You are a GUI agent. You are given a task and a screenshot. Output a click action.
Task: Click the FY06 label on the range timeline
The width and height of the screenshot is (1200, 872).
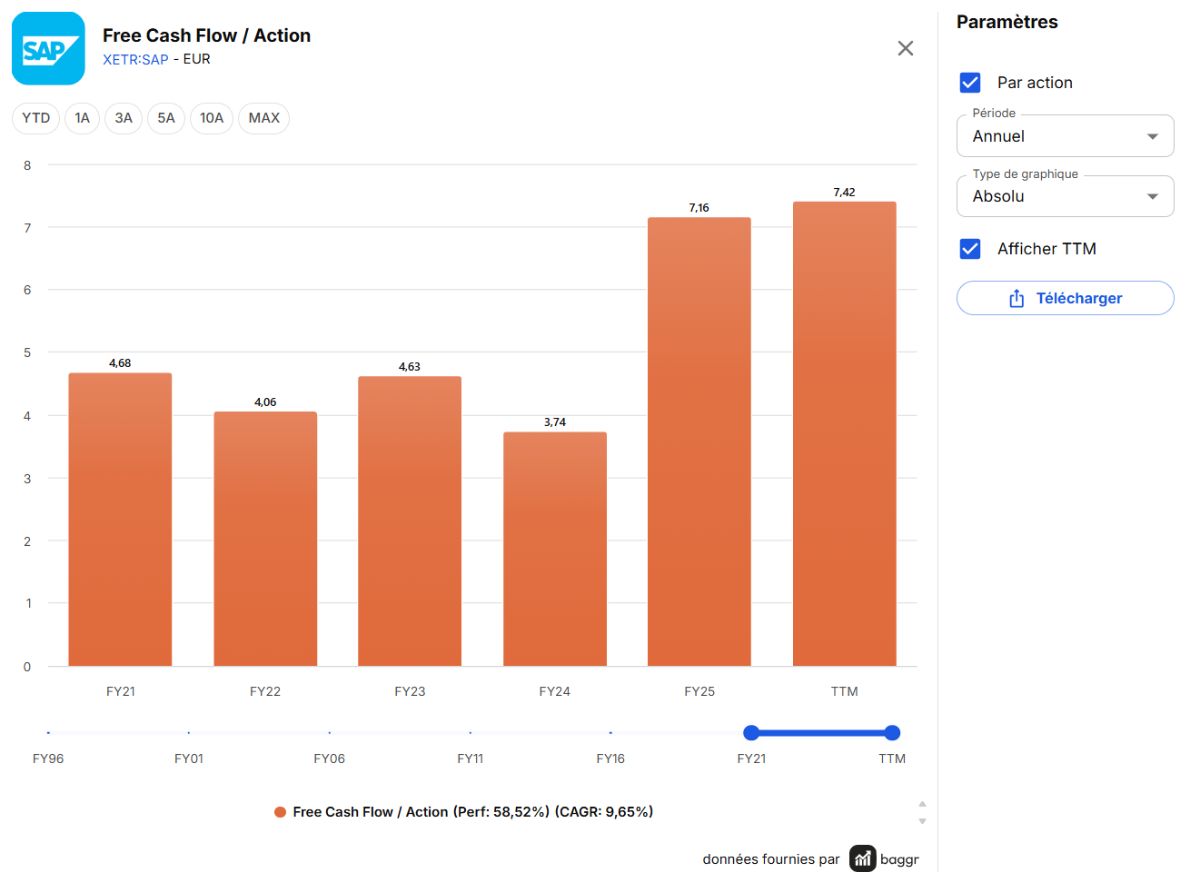tap(329, 759)
